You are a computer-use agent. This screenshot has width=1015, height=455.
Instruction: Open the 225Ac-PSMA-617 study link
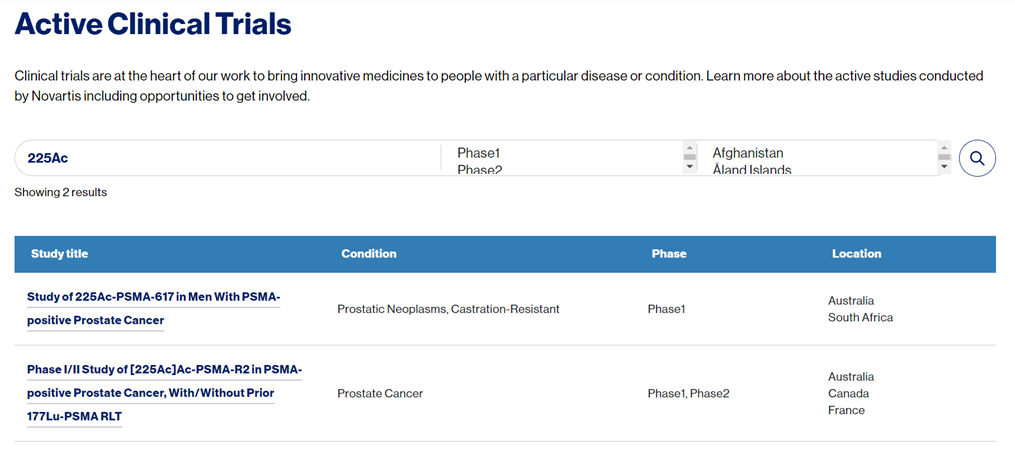(x=153, y=309)
